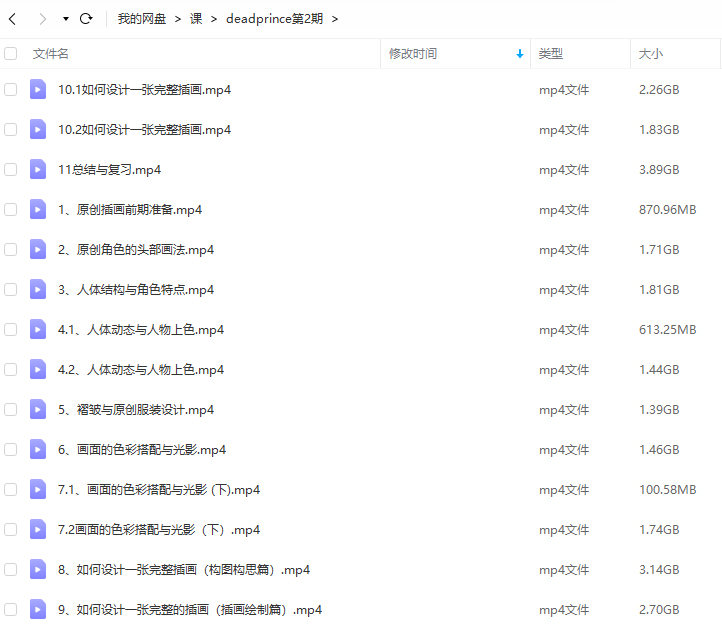The width and height of the screenshot is (722, 641).
Task: Sort files by 大小 column
Action: pyautogui.click(x=651, y=54)
